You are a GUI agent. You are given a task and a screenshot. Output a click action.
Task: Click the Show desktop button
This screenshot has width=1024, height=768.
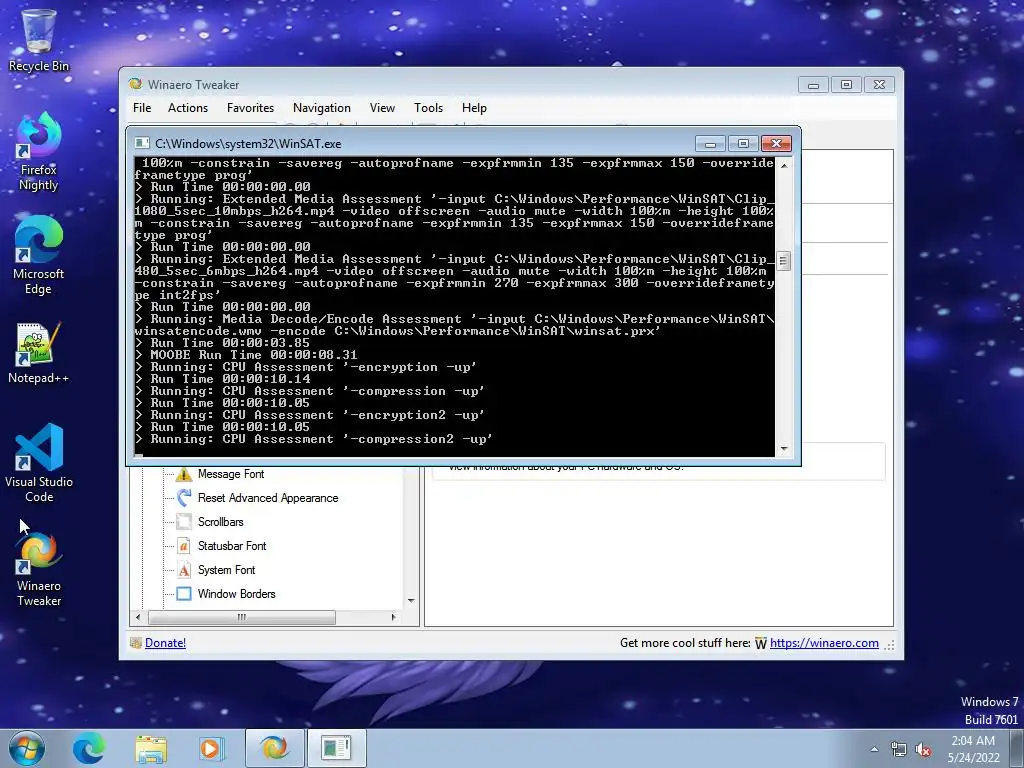(x=1017, y=748)
